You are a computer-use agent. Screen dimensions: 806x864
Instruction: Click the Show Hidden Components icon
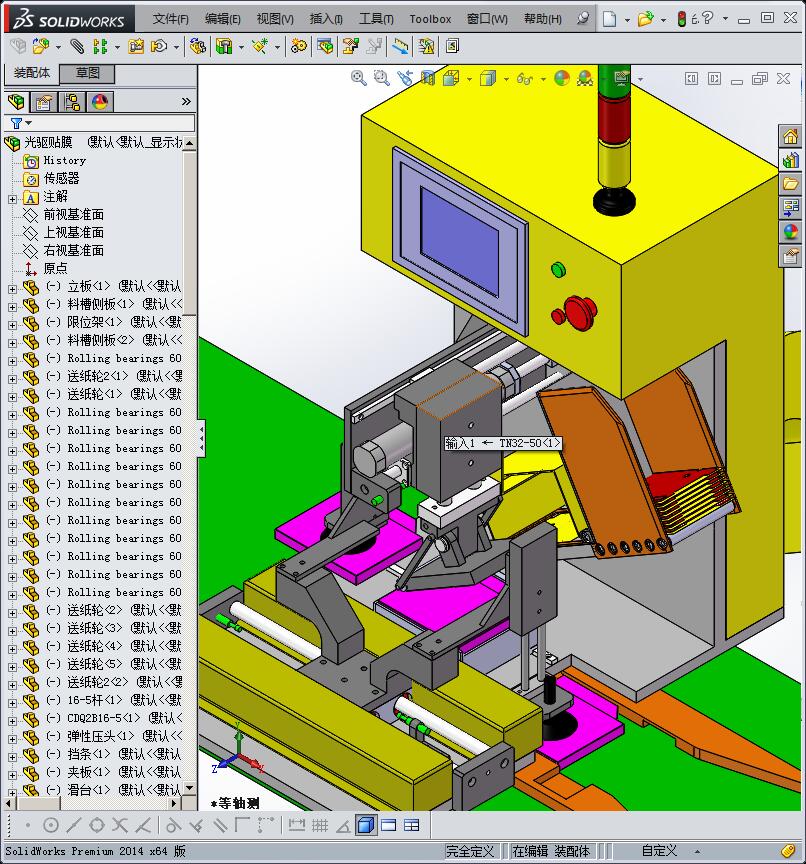[197, 46]
